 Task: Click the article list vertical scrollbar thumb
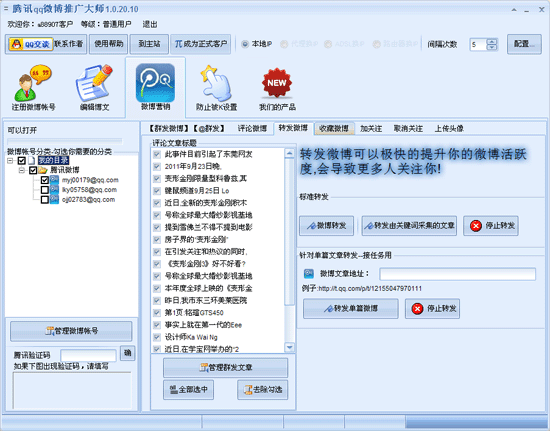click(x=289, y=231)
